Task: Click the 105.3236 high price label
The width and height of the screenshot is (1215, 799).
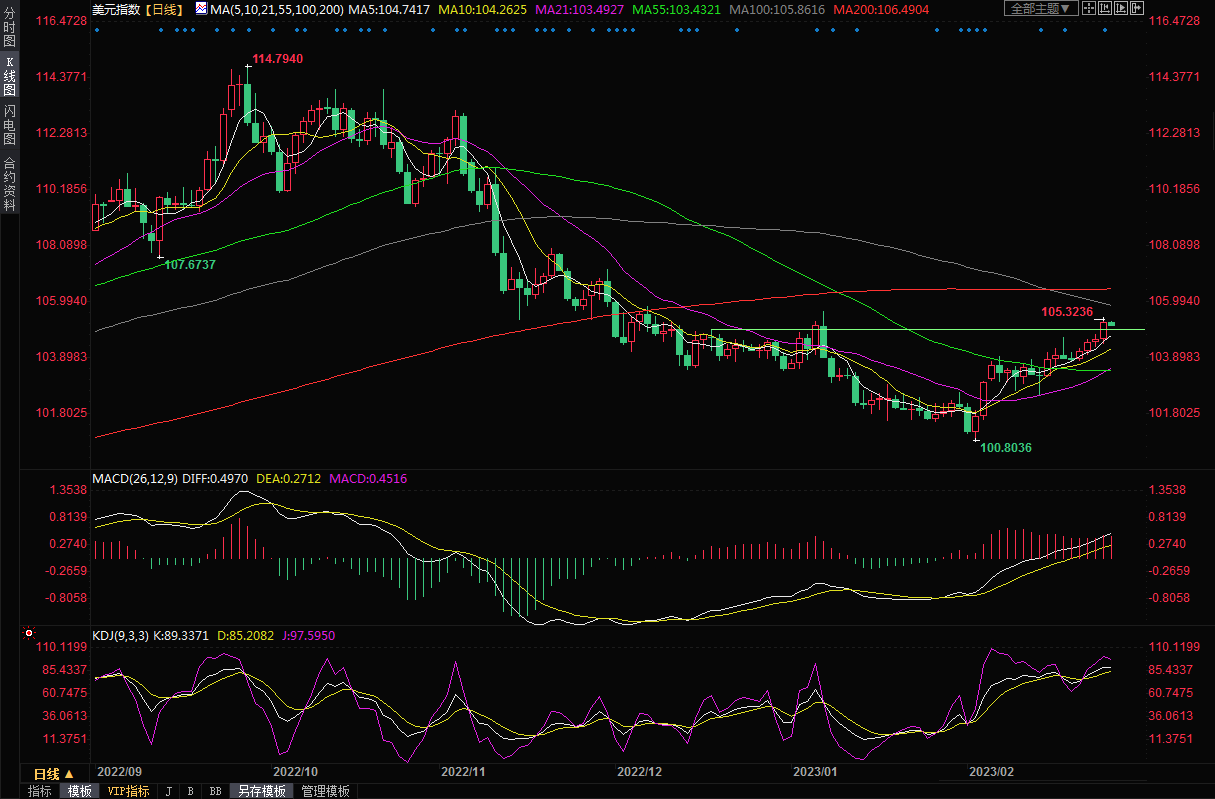Action: [1065, 312]
